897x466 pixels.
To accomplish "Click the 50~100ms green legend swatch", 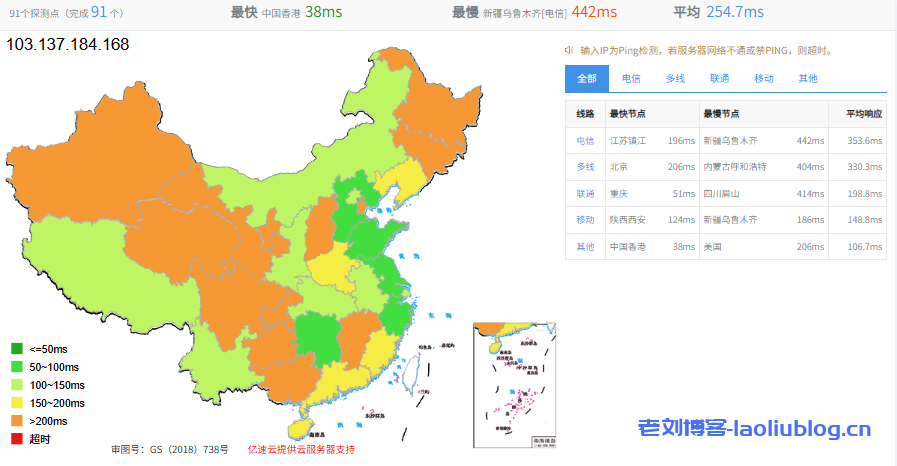I will (17, 367).
